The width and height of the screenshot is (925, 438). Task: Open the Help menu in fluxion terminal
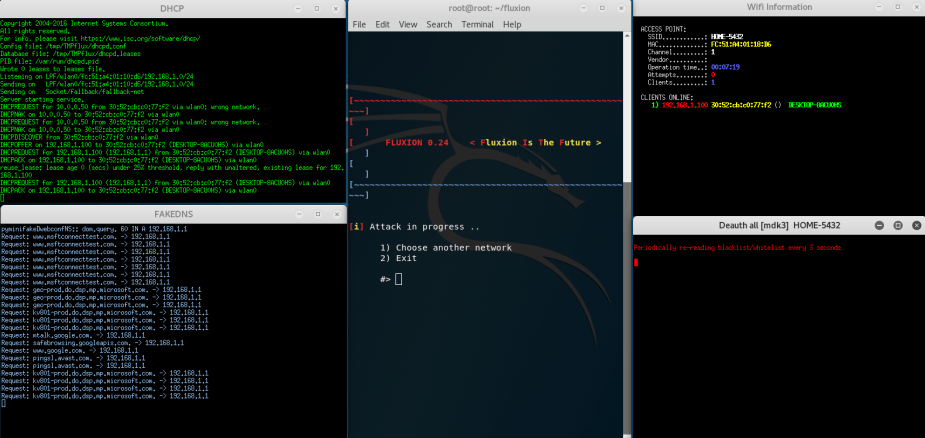pyautogui.click(x=512, y=24)
